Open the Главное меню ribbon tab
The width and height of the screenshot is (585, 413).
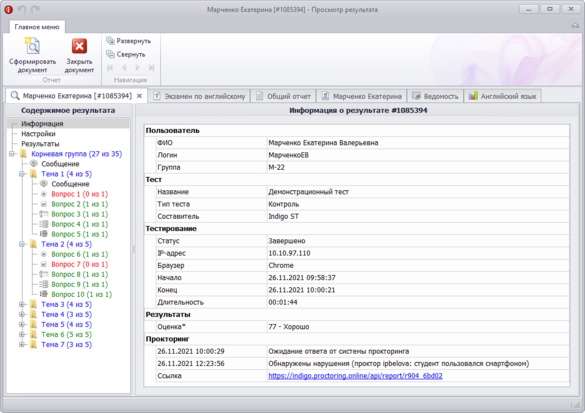(x=37, y=27)
